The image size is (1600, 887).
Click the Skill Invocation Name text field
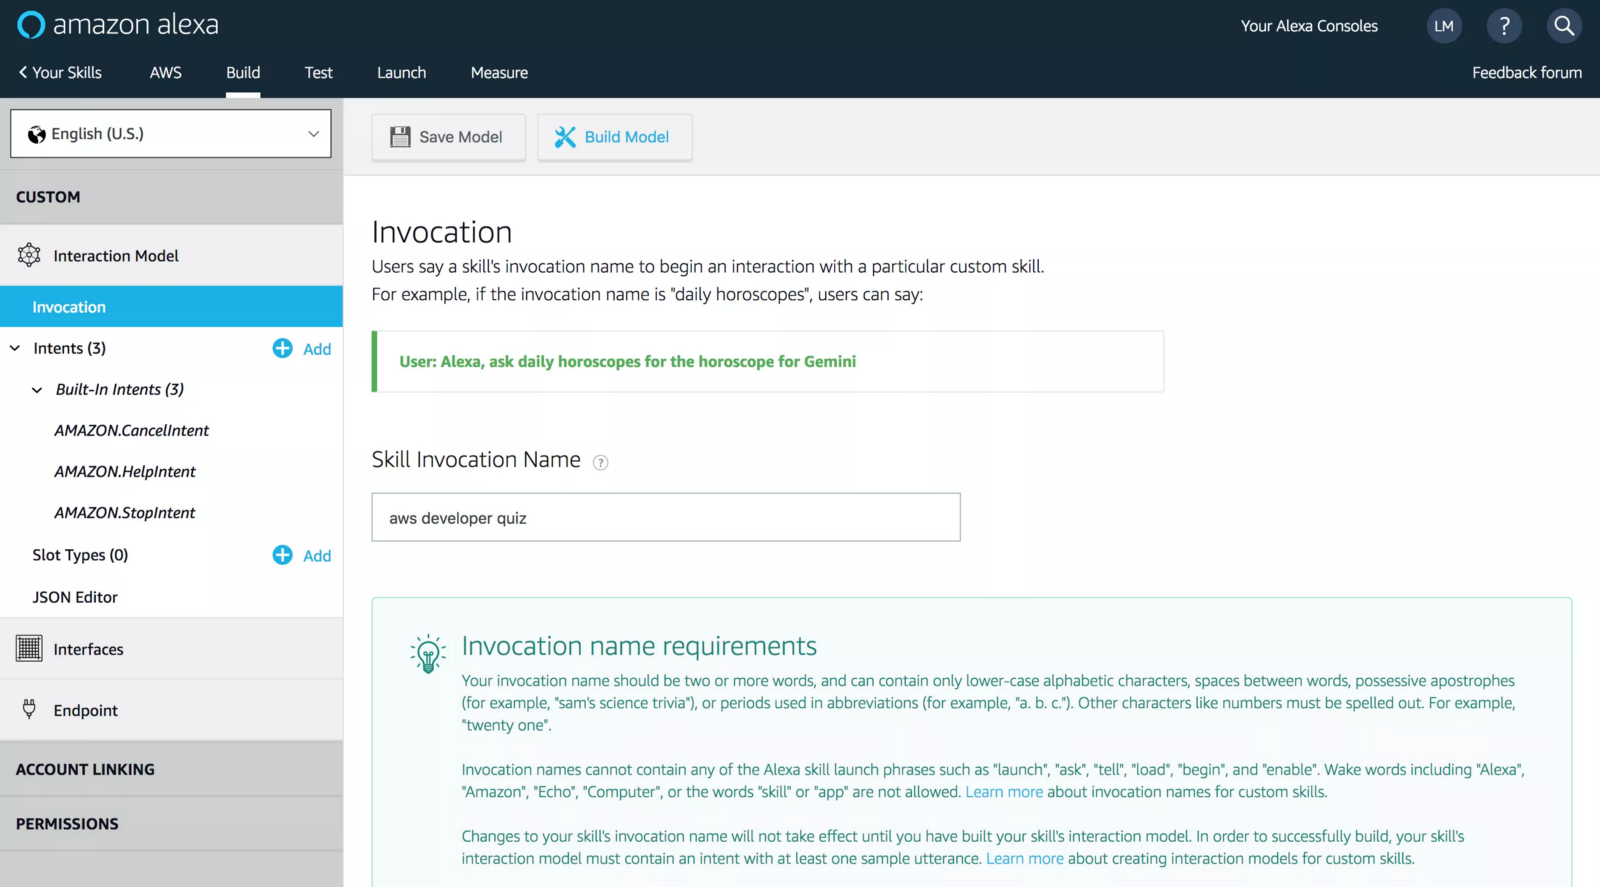(x=665, y=517)
